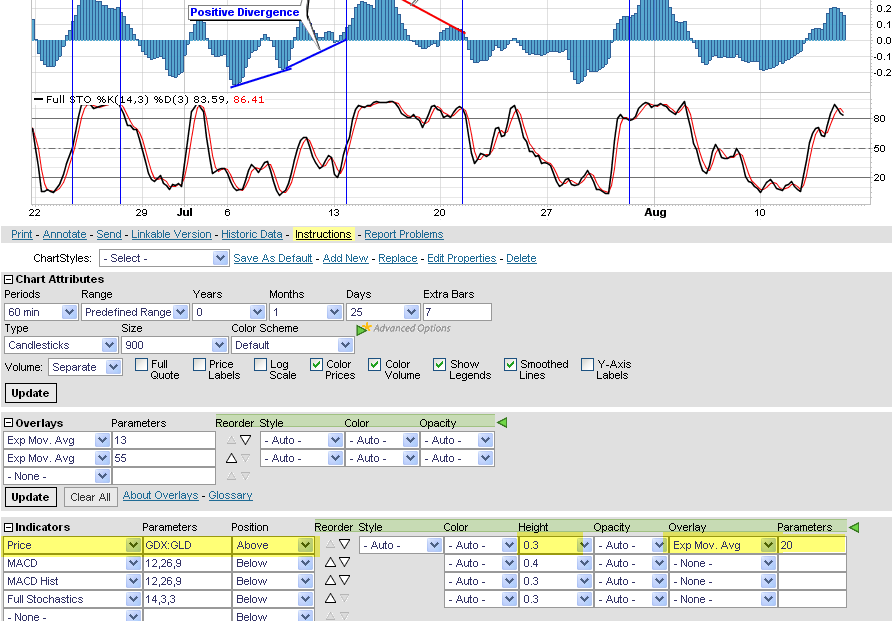Move MACD indicator up in order
This screenshot has height=621, width=892.
pos(329,563)
